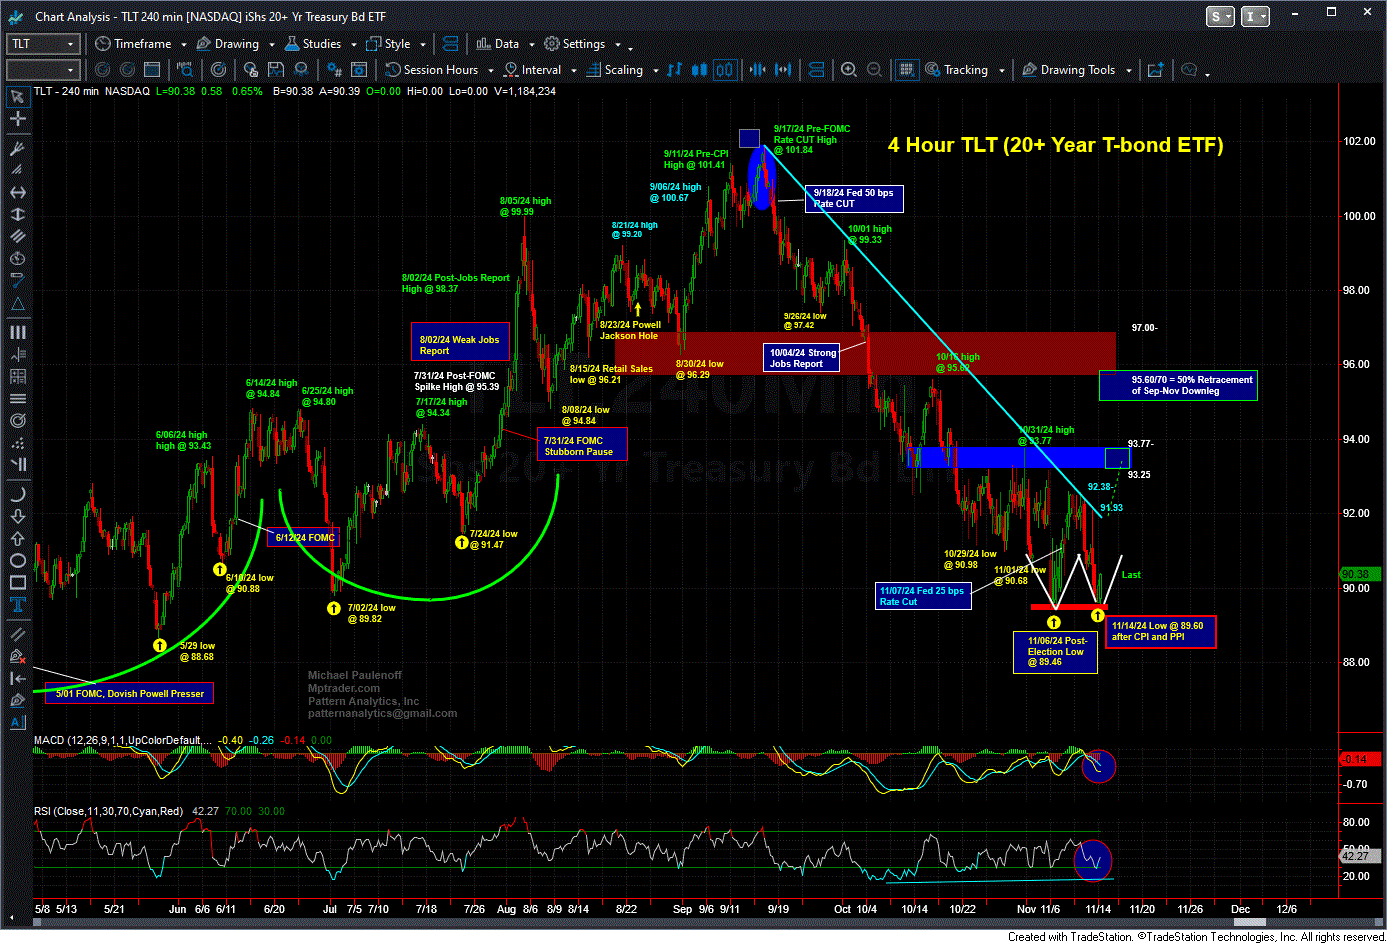Click the Interval button label

point(541,70)
